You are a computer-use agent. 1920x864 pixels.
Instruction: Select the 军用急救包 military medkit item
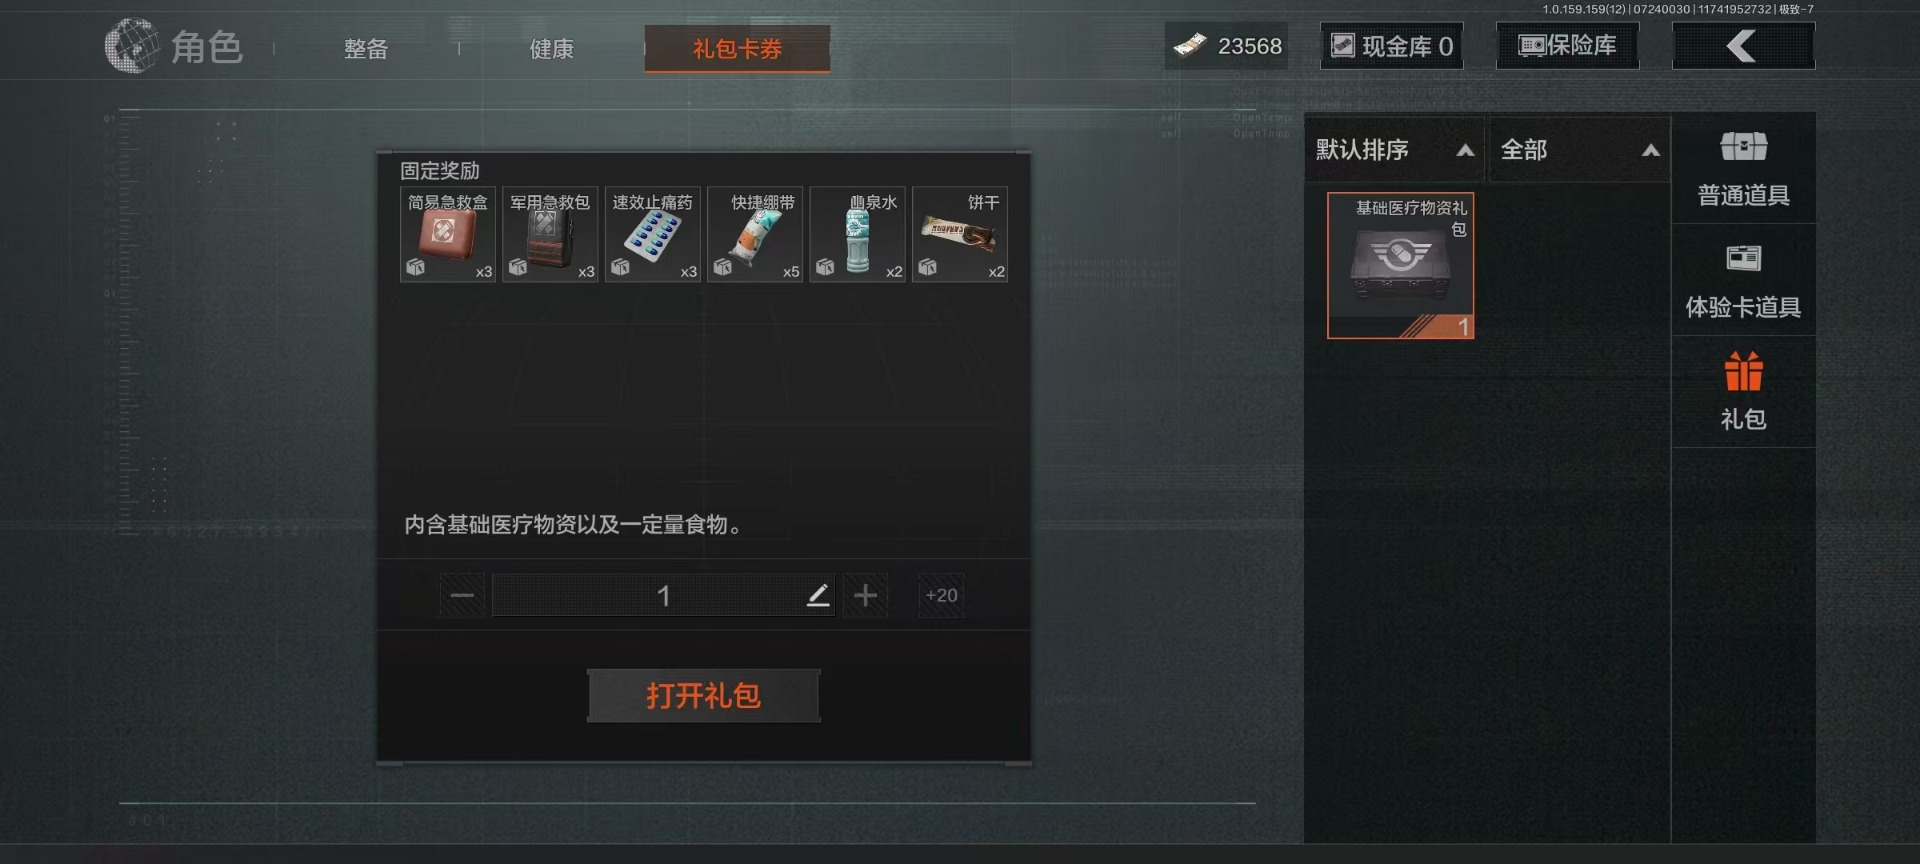[550, 234]
